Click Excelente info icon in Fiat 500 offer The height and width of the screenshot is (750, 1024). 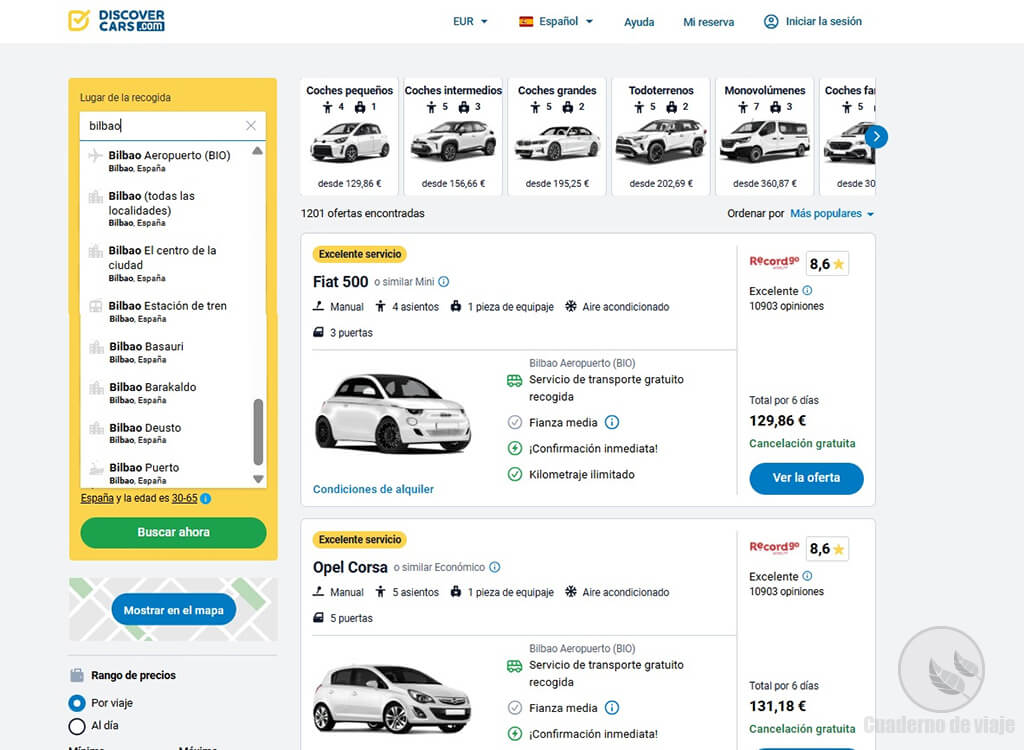point(807,291)
